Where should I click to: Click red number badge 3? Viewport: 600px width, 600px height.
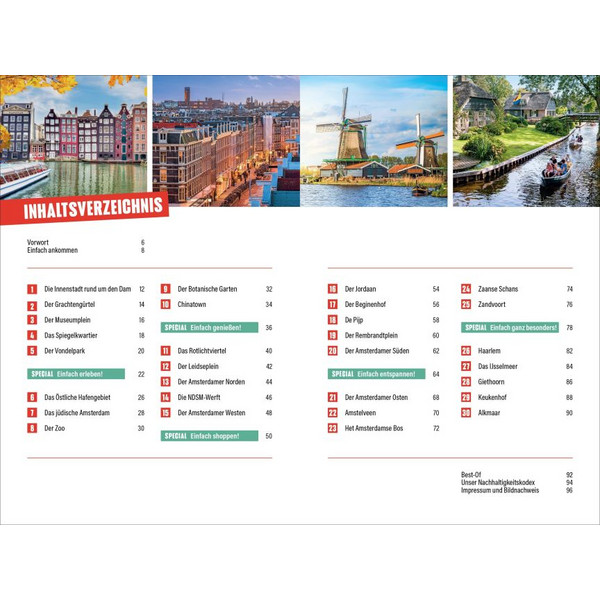[x=32, y=320]
